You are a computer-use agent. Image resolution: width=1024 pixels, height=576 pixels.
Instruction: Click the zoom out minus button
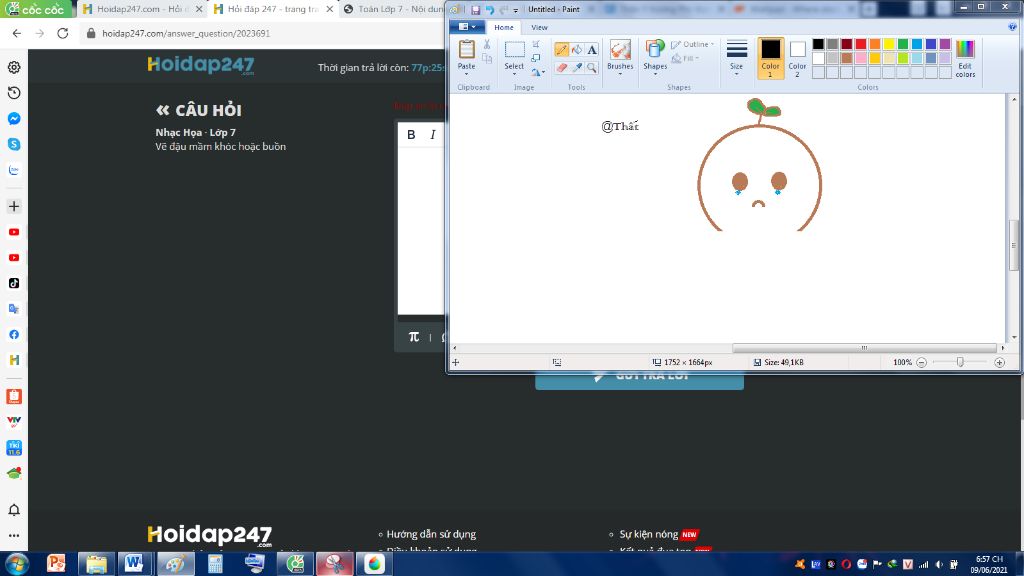(921, 362)
